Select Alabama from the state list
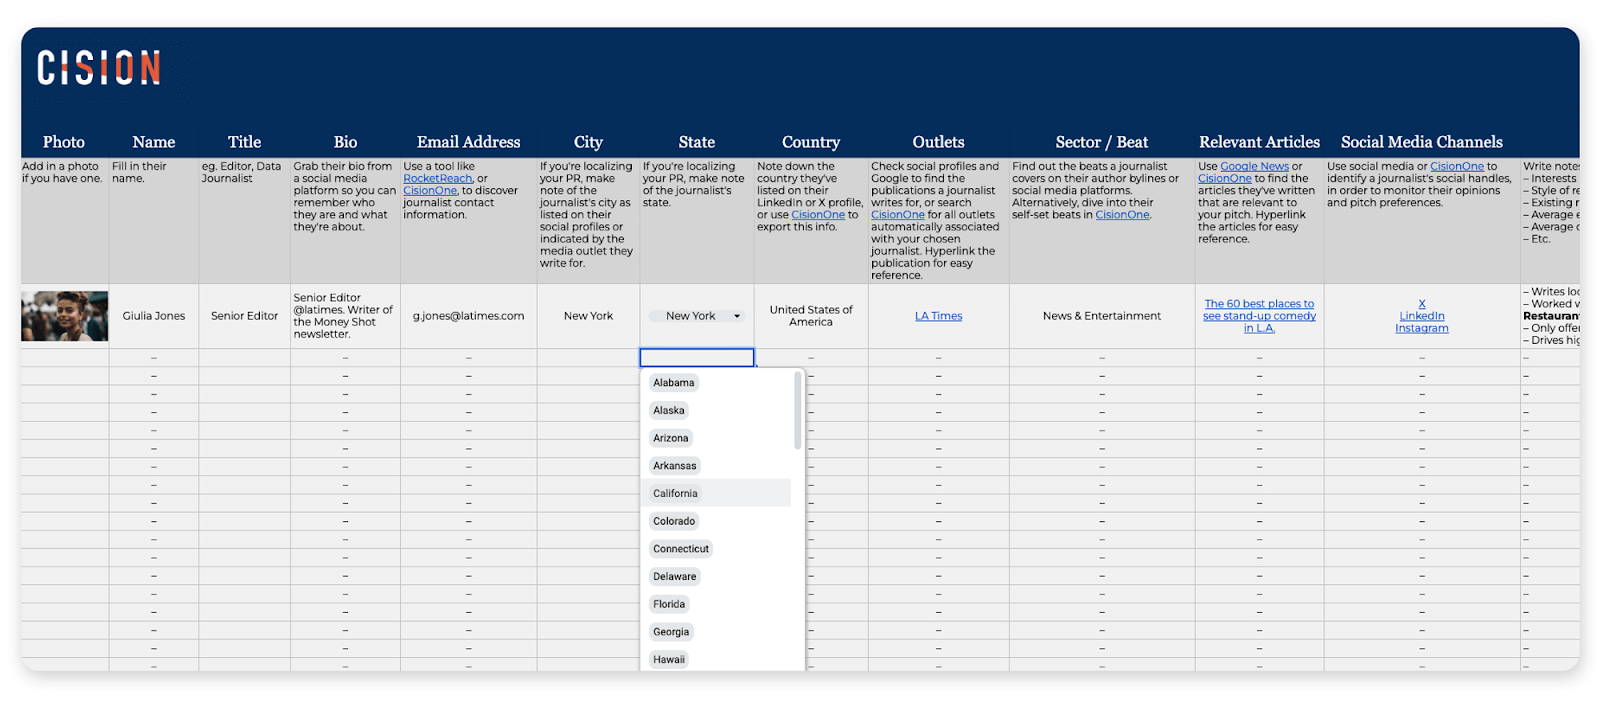This screenshot has width=1600, height=701. coord(673,383)
